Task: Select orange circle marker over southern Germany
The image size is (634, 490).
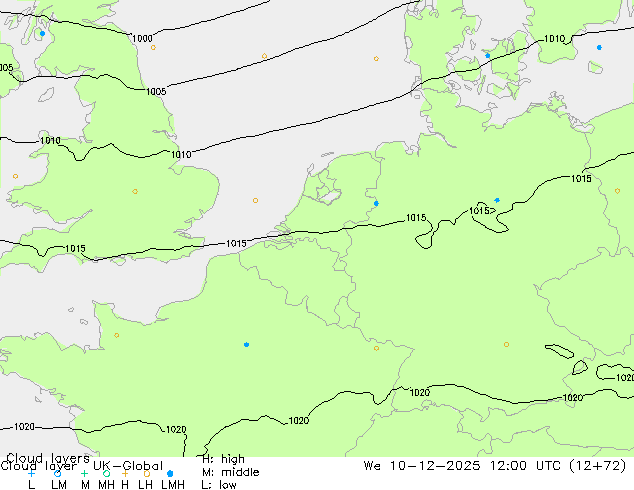Action: pyautogui.click(x=506, y=344)
